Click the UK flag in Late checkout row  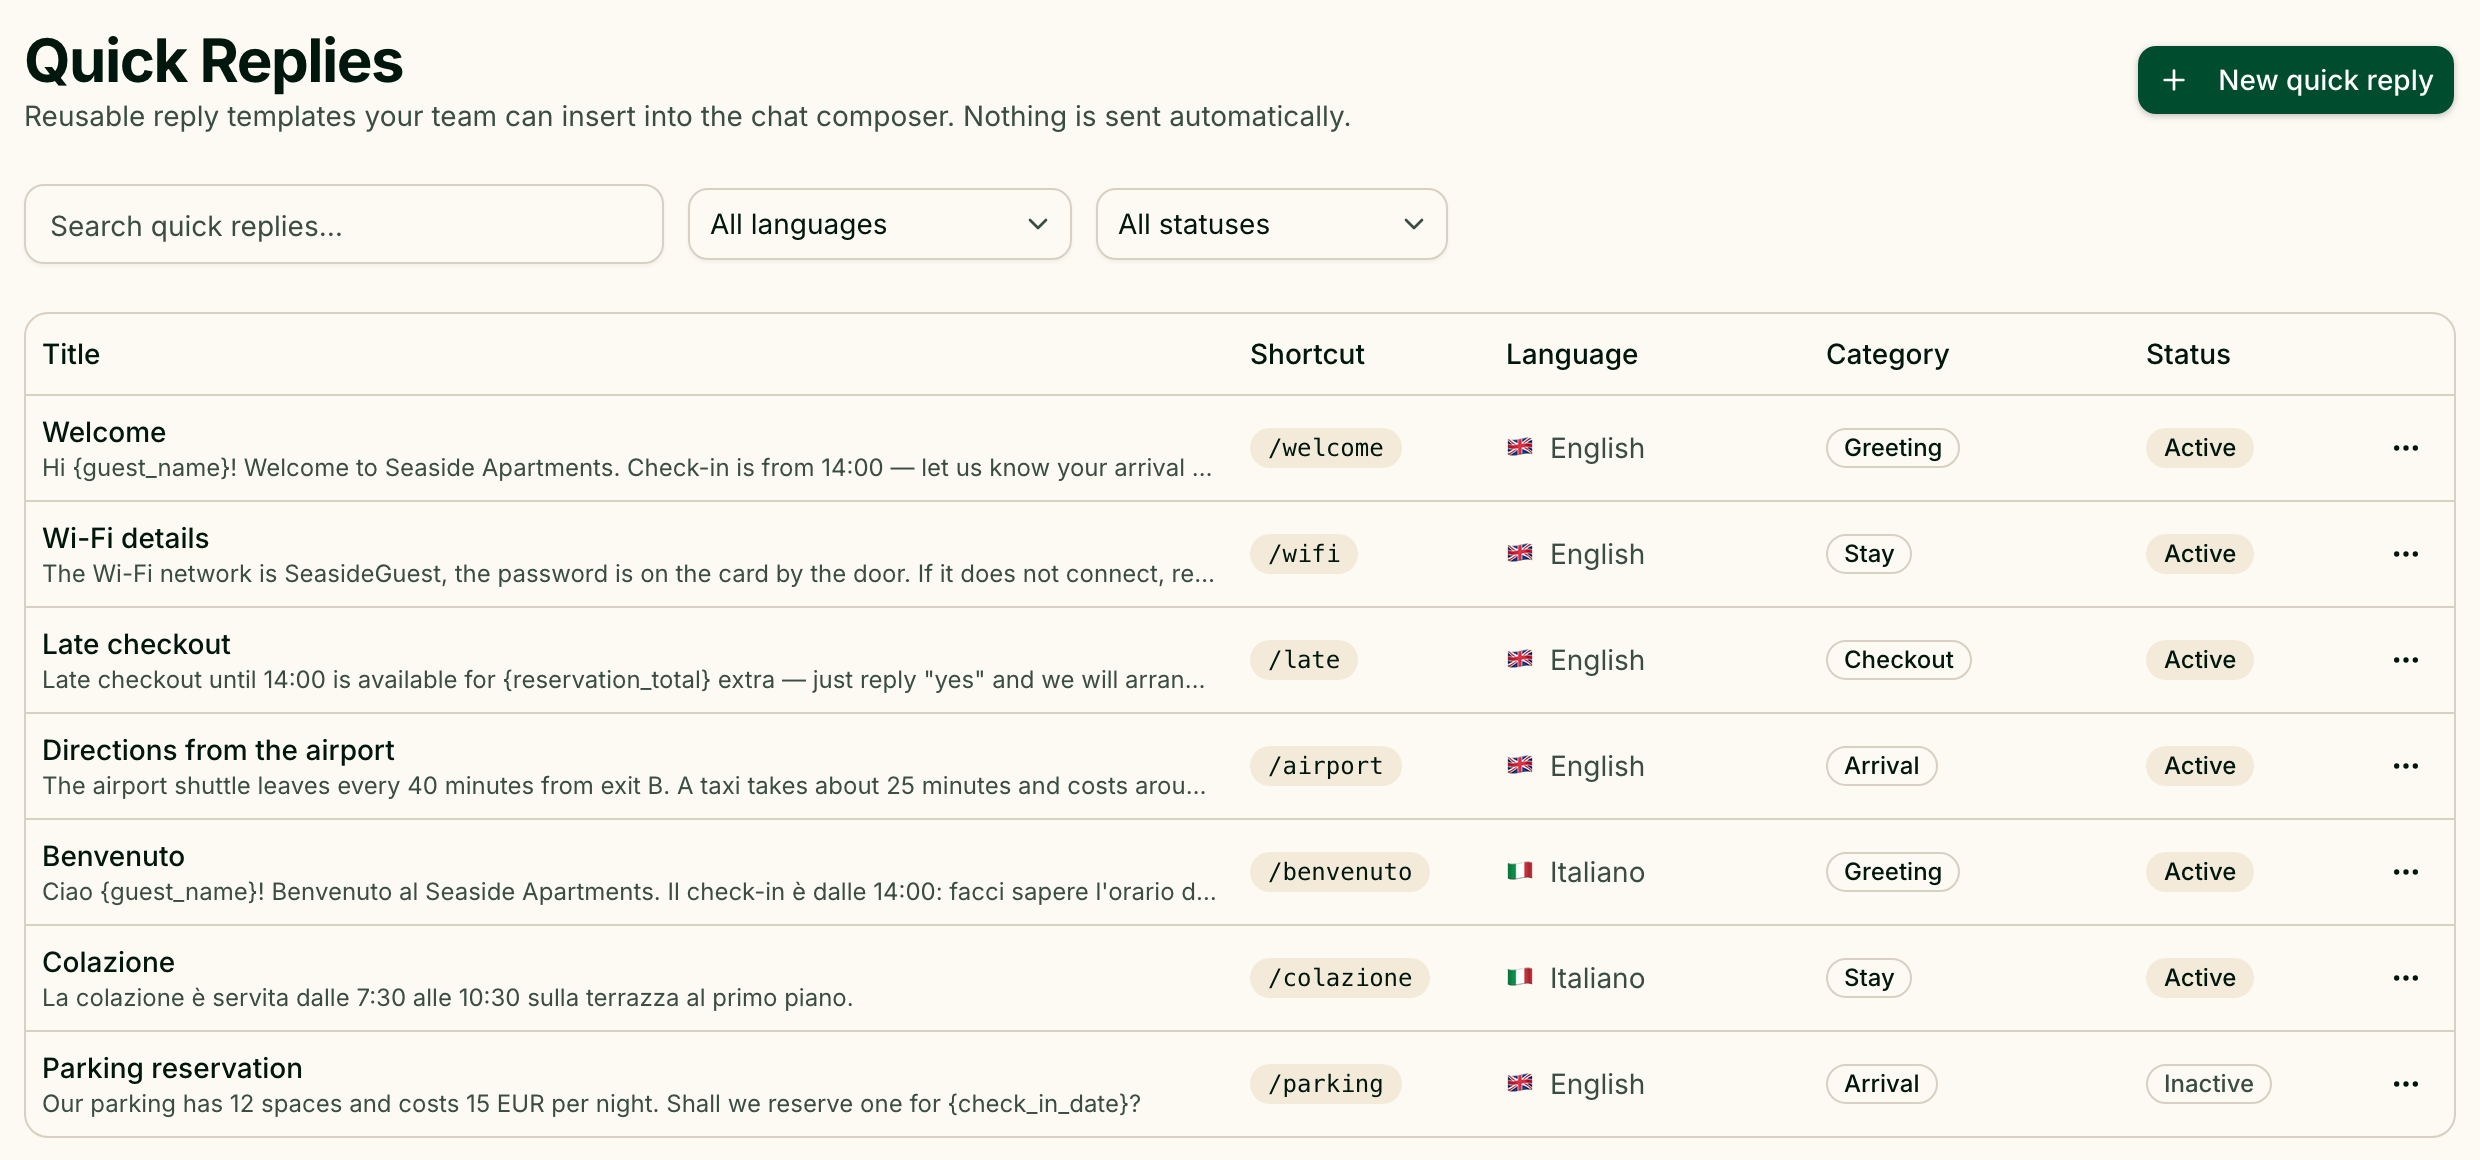pyautogui.click(x=1520, y=659)
